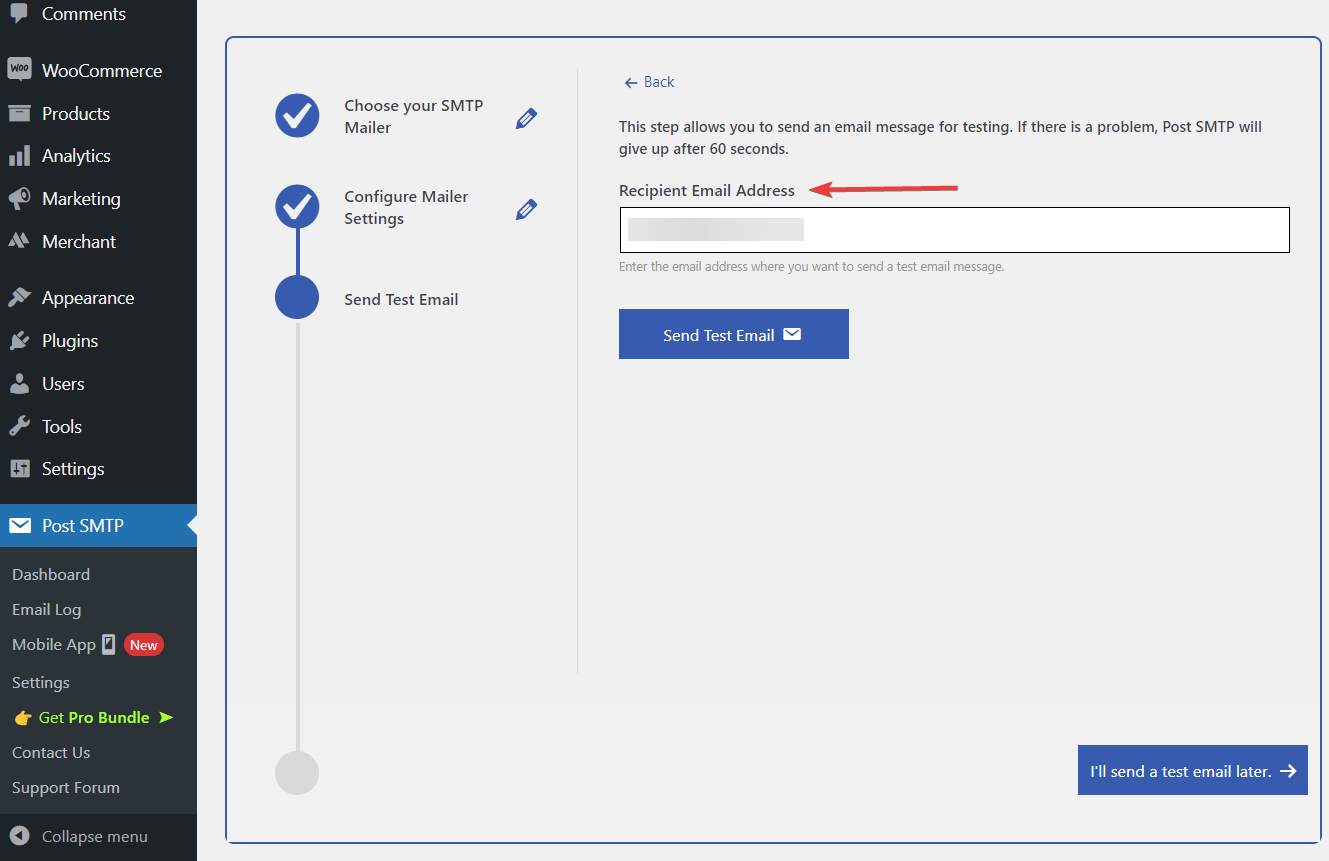Click the Post SMTP envelope icon
The height and width of the screenshot is (861, 1329).
[x=19, y=526]
